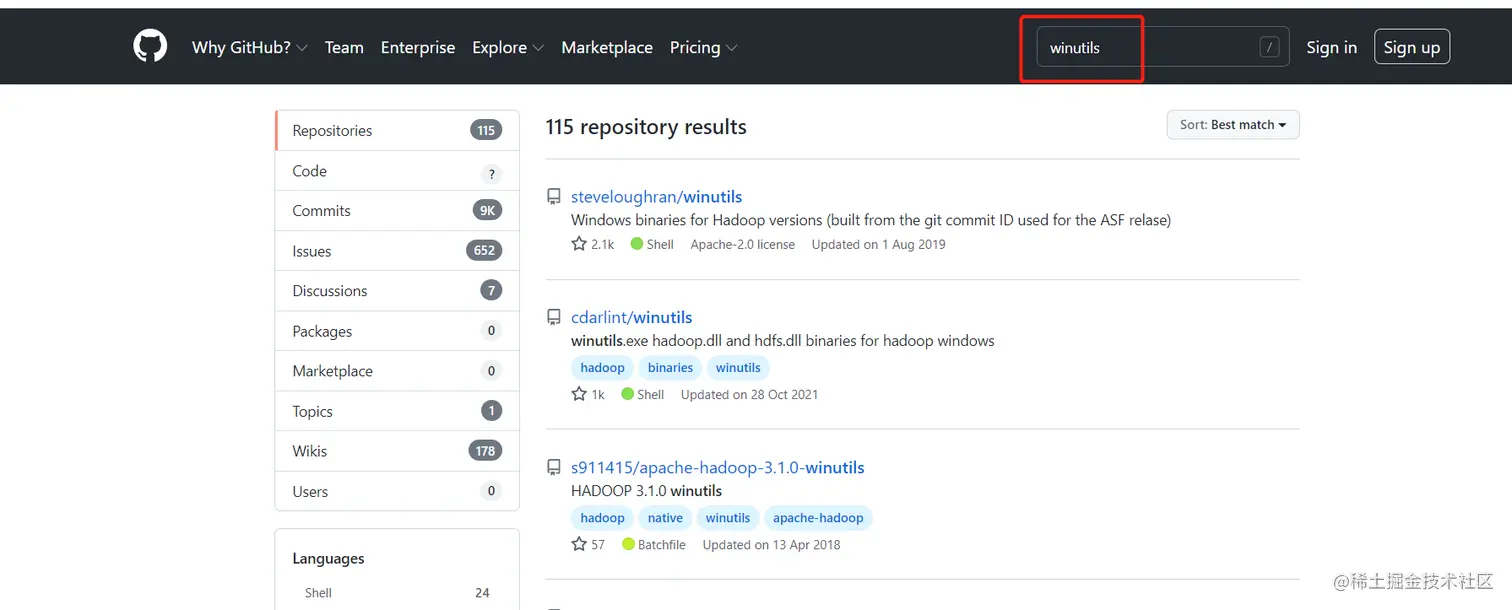
Task: Select Marketplace in the sidebar filters
Action: 397,371
